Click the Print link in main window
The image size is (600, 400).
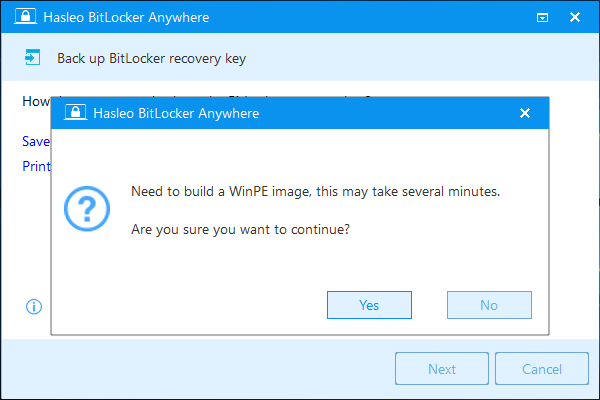click(36, 166)
